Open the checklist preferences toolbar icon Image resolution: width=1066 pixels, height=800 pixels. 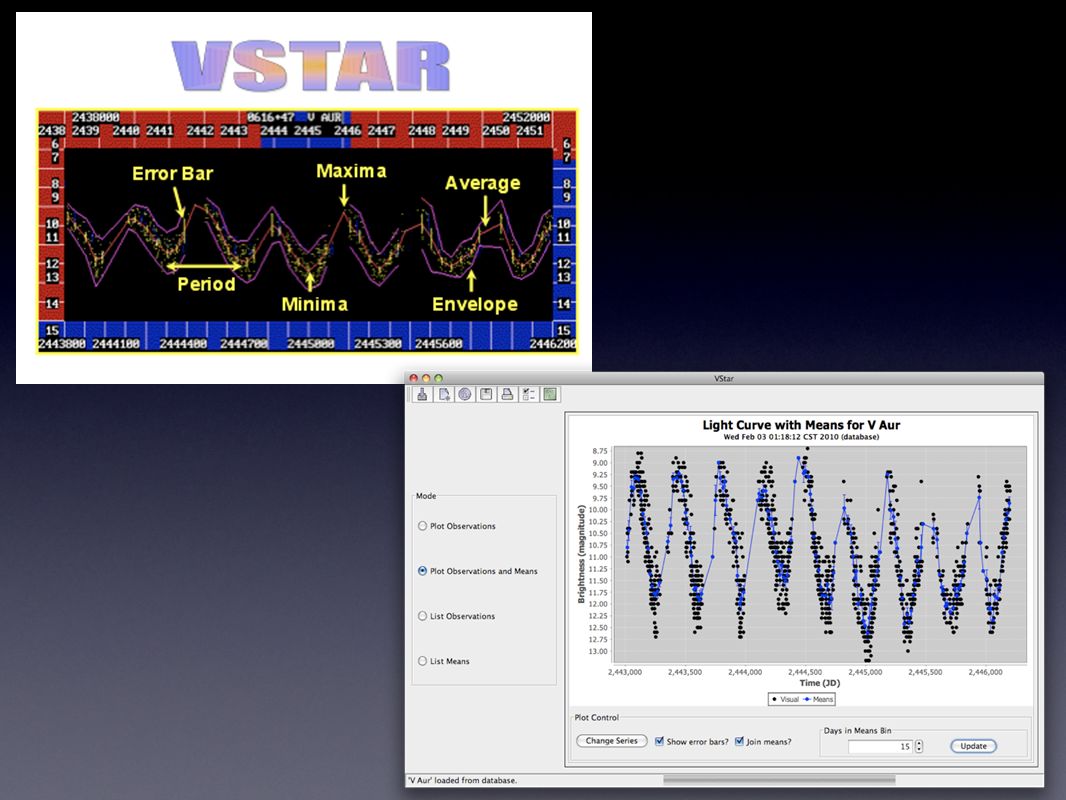pyautogui.click(x=529, y=394)
